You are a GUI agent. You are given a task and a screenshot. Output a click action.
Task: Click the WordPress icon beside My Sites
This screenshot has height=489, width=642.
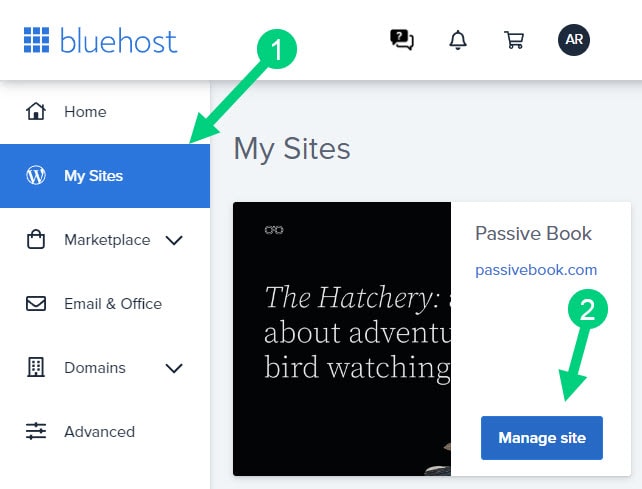pyautogui.click(x=36, y=175)
